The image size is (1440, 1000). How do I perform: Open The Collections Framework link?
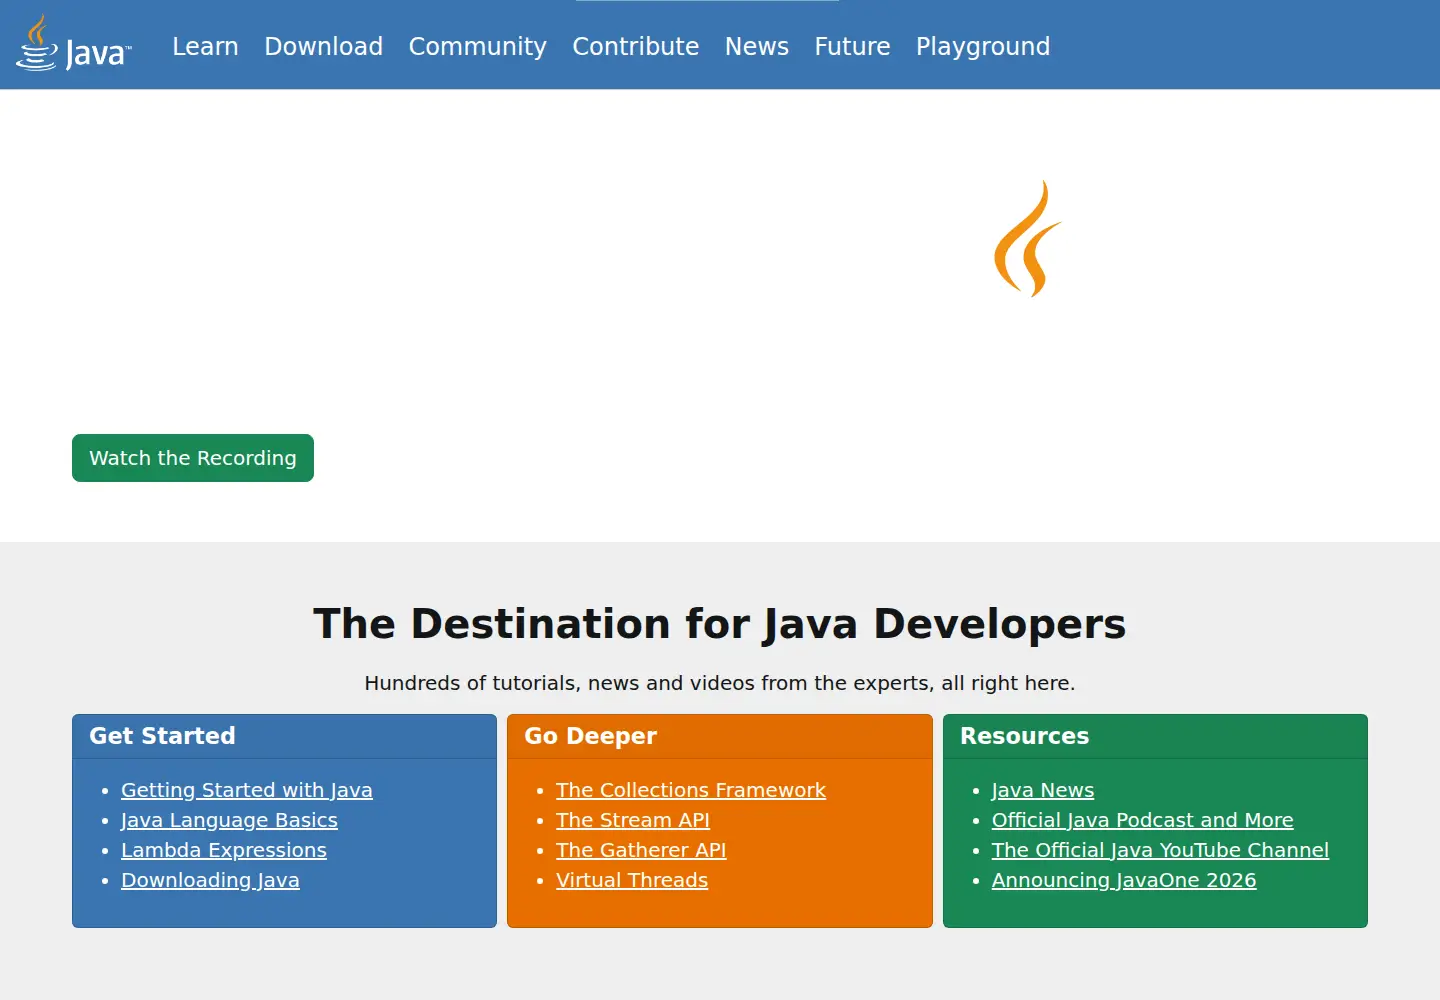pos(691,790)
